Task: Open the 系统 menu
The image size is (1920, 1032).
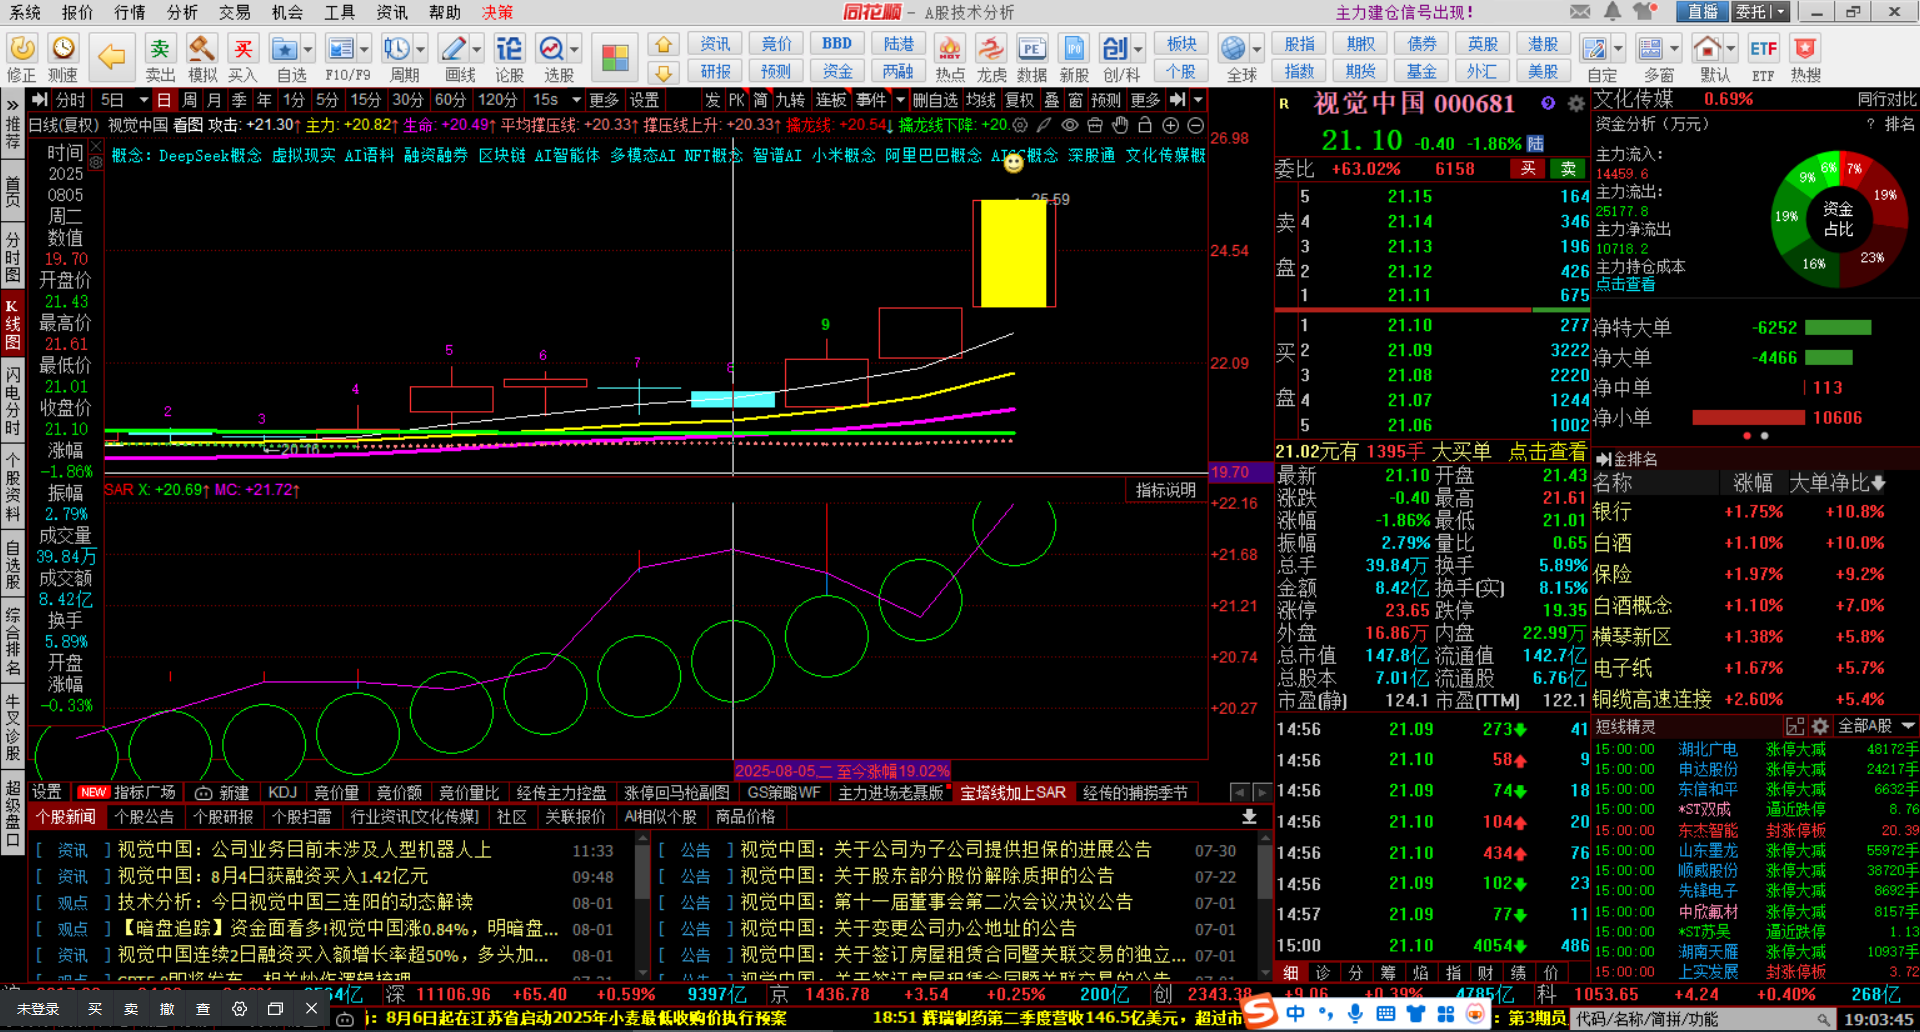Action: click(x=25, y=12)
